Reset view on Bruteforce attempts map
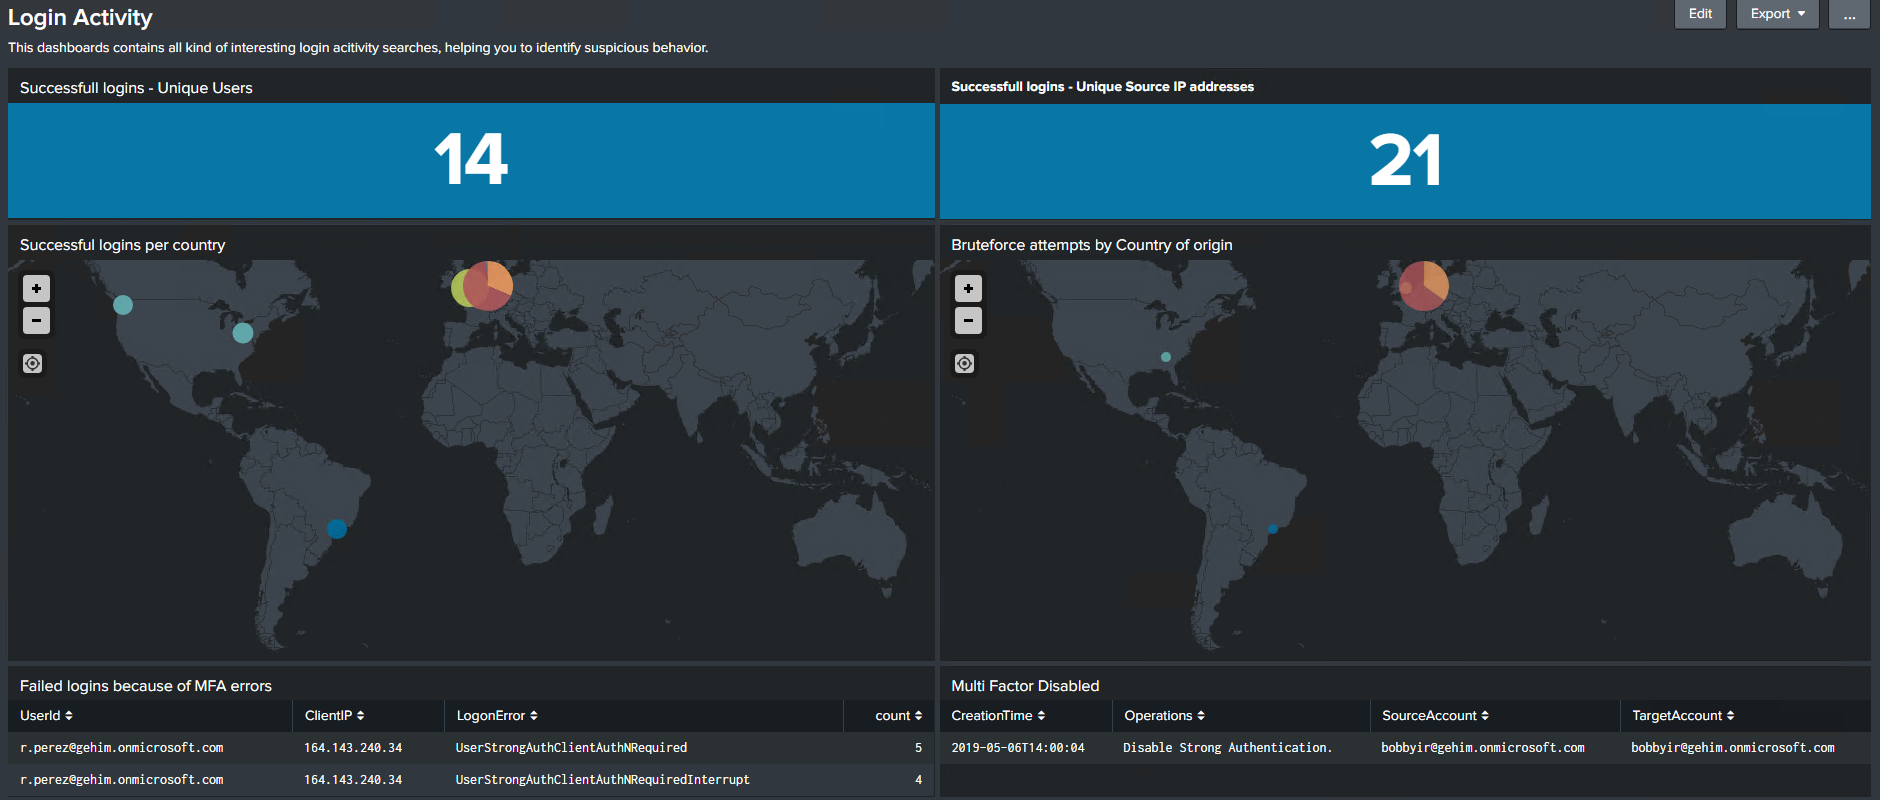Viewport: 1880px width, 800px height. click(x=965, y=364)
